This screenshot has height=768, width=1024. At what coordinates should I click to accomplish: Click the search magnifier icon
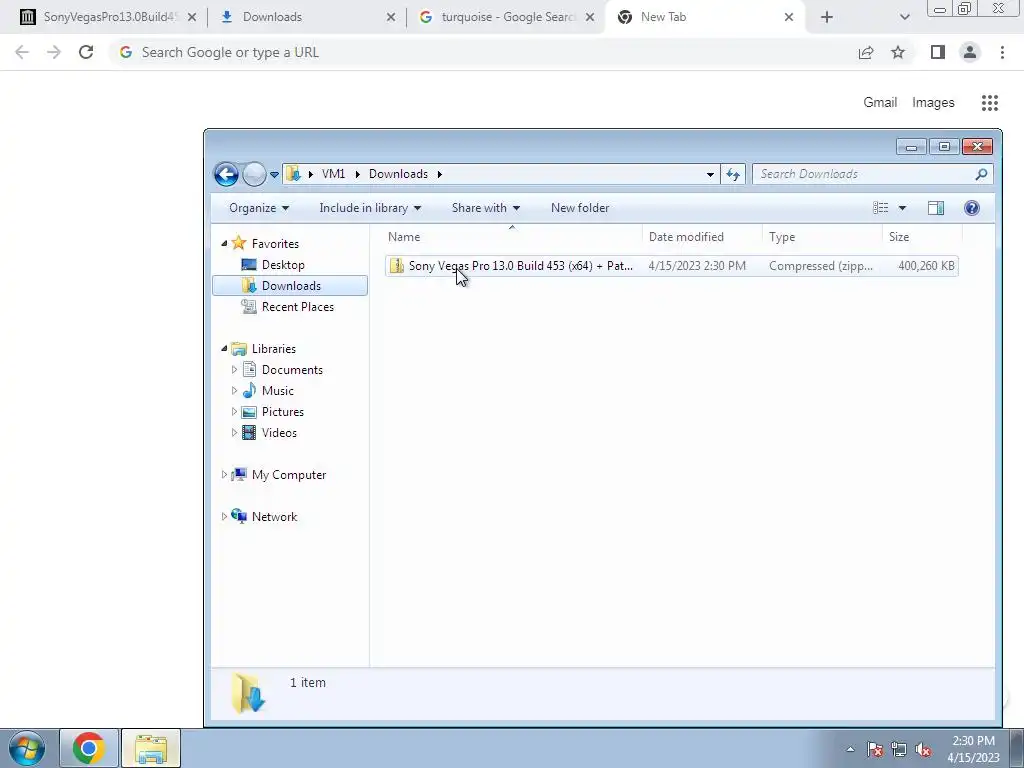click(x=981, y=174)
